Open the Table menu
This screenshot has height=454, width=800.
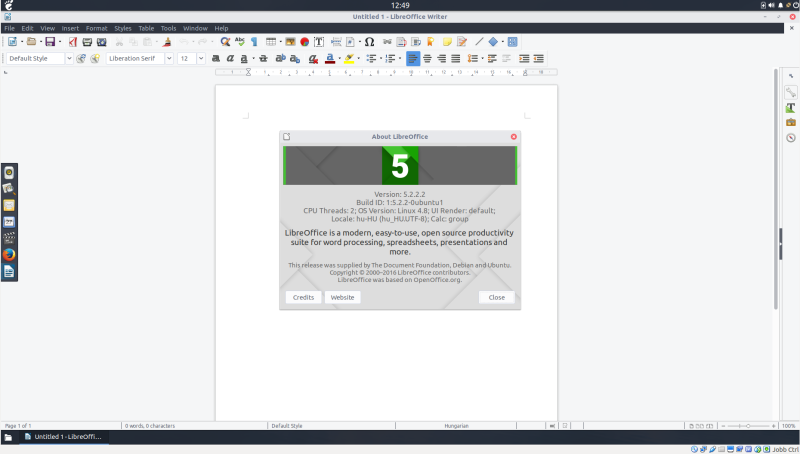pyautogui.click(x=146, y=28)
